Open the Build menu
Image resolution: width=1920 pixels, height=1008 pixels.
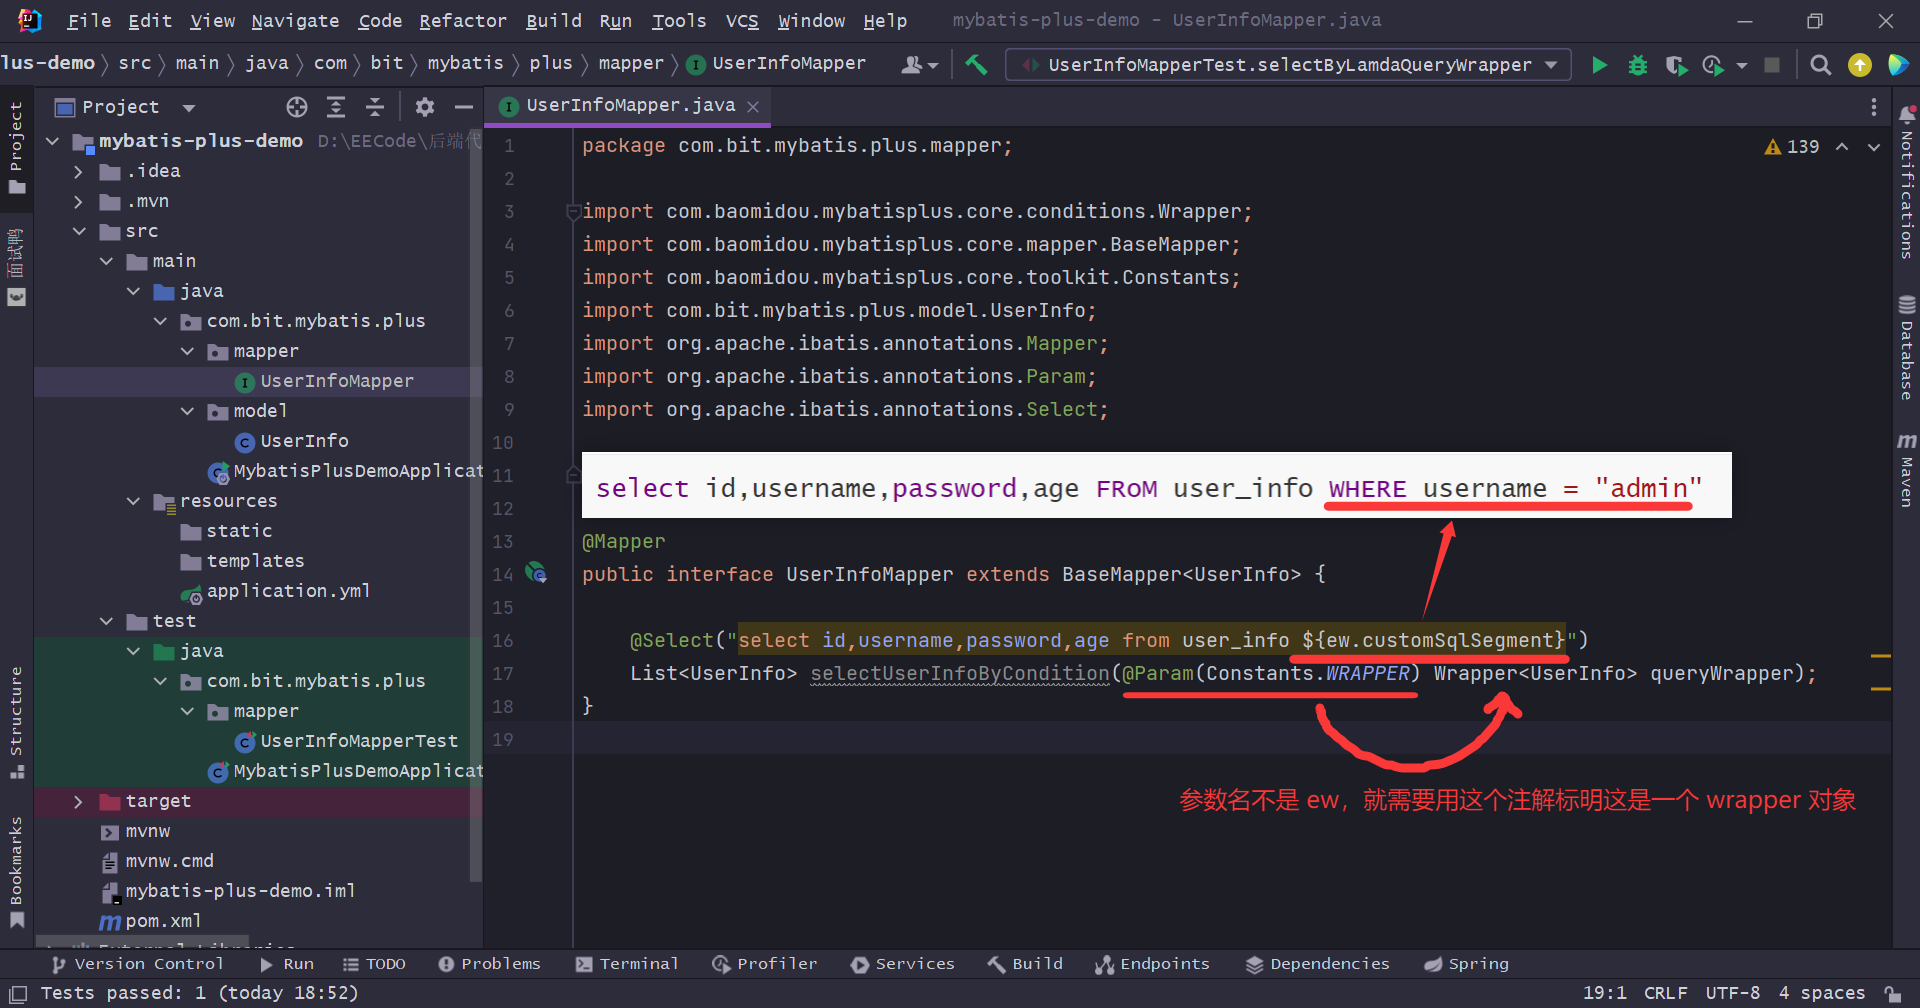554,21
